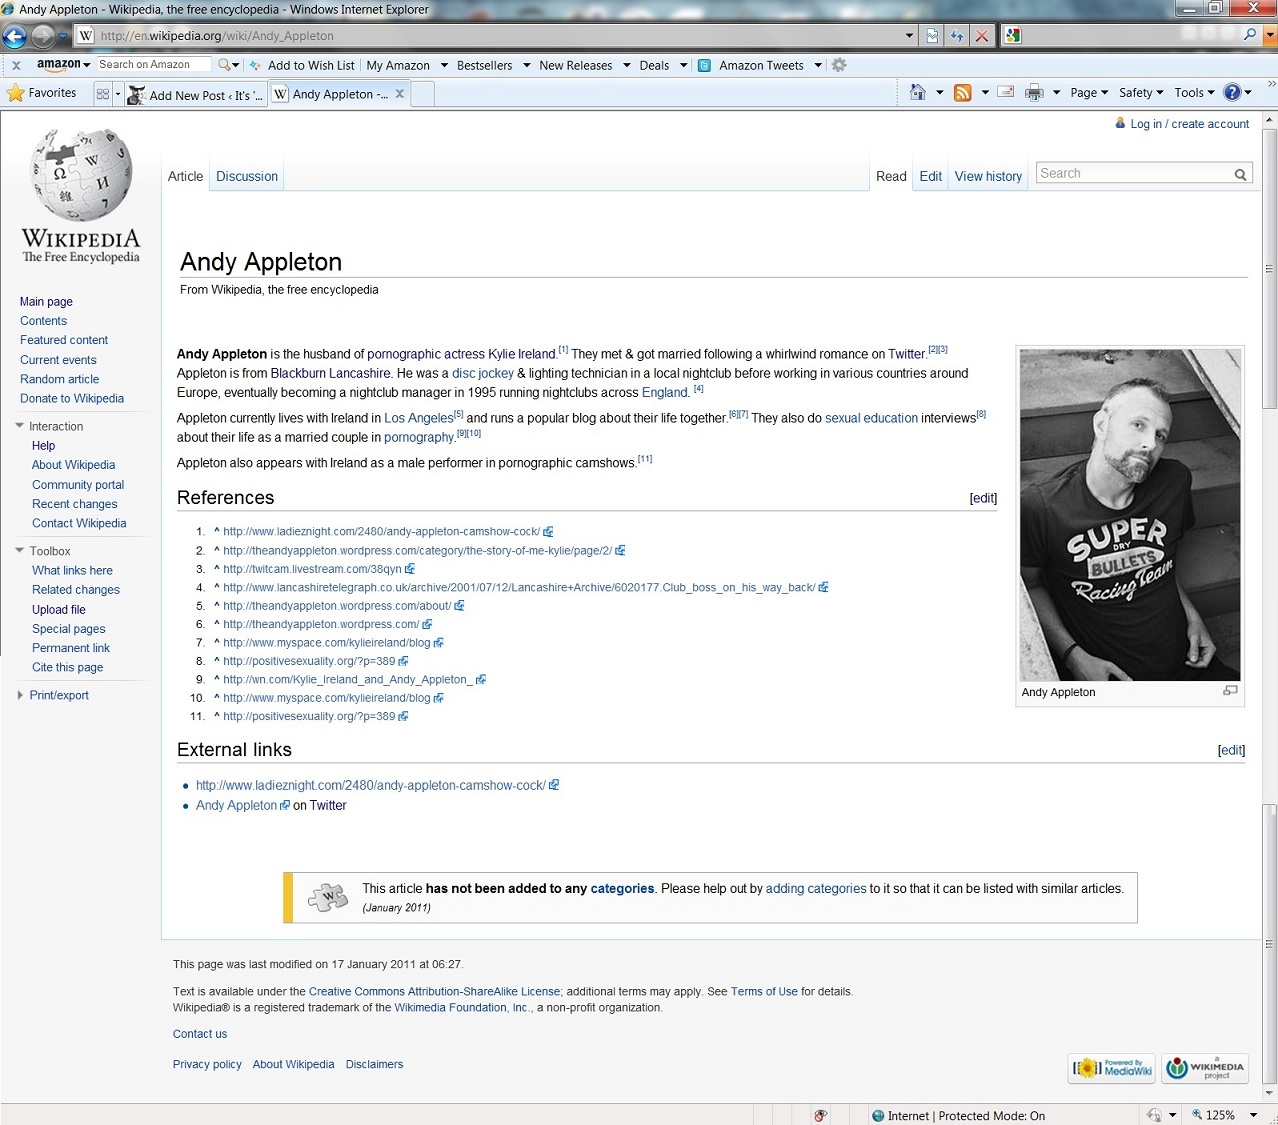The image size is (1278, 1125).
Task: Open the zoom level 125% dropdown
Action: 1253,1115
